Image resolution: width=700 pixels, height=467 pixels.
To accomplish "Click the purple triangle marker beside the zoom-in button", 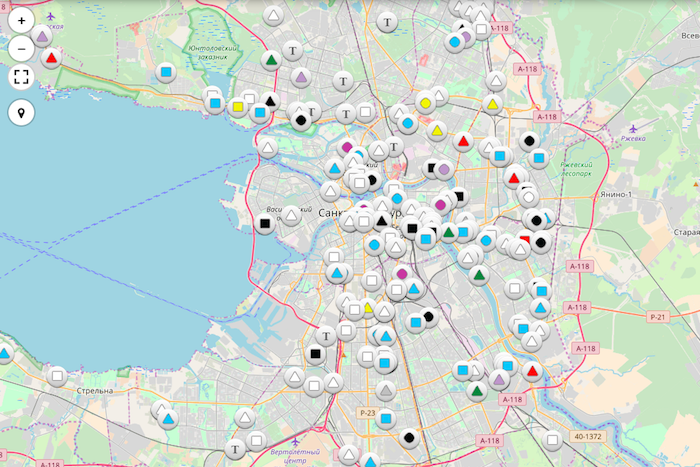I will pyautogui.click(x=42, y=37).
